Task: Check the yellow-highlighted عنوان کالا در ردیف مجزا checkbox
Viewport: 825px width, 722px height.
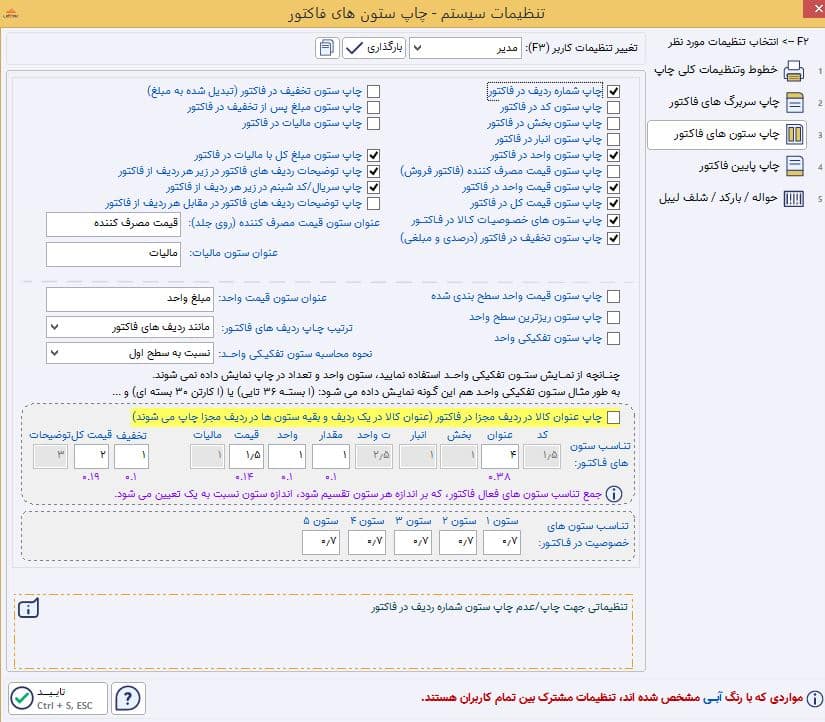Action: point(613,417)
